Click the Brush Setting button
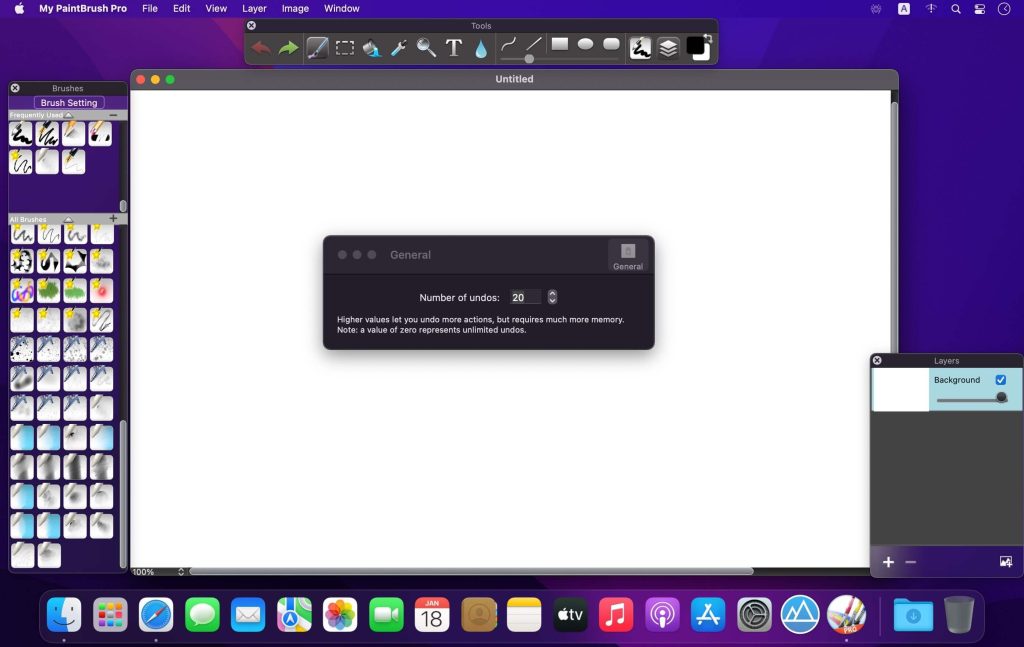The width and height of the screenshot is (1024, 647). pyautogui.click(x=68, y=102)
